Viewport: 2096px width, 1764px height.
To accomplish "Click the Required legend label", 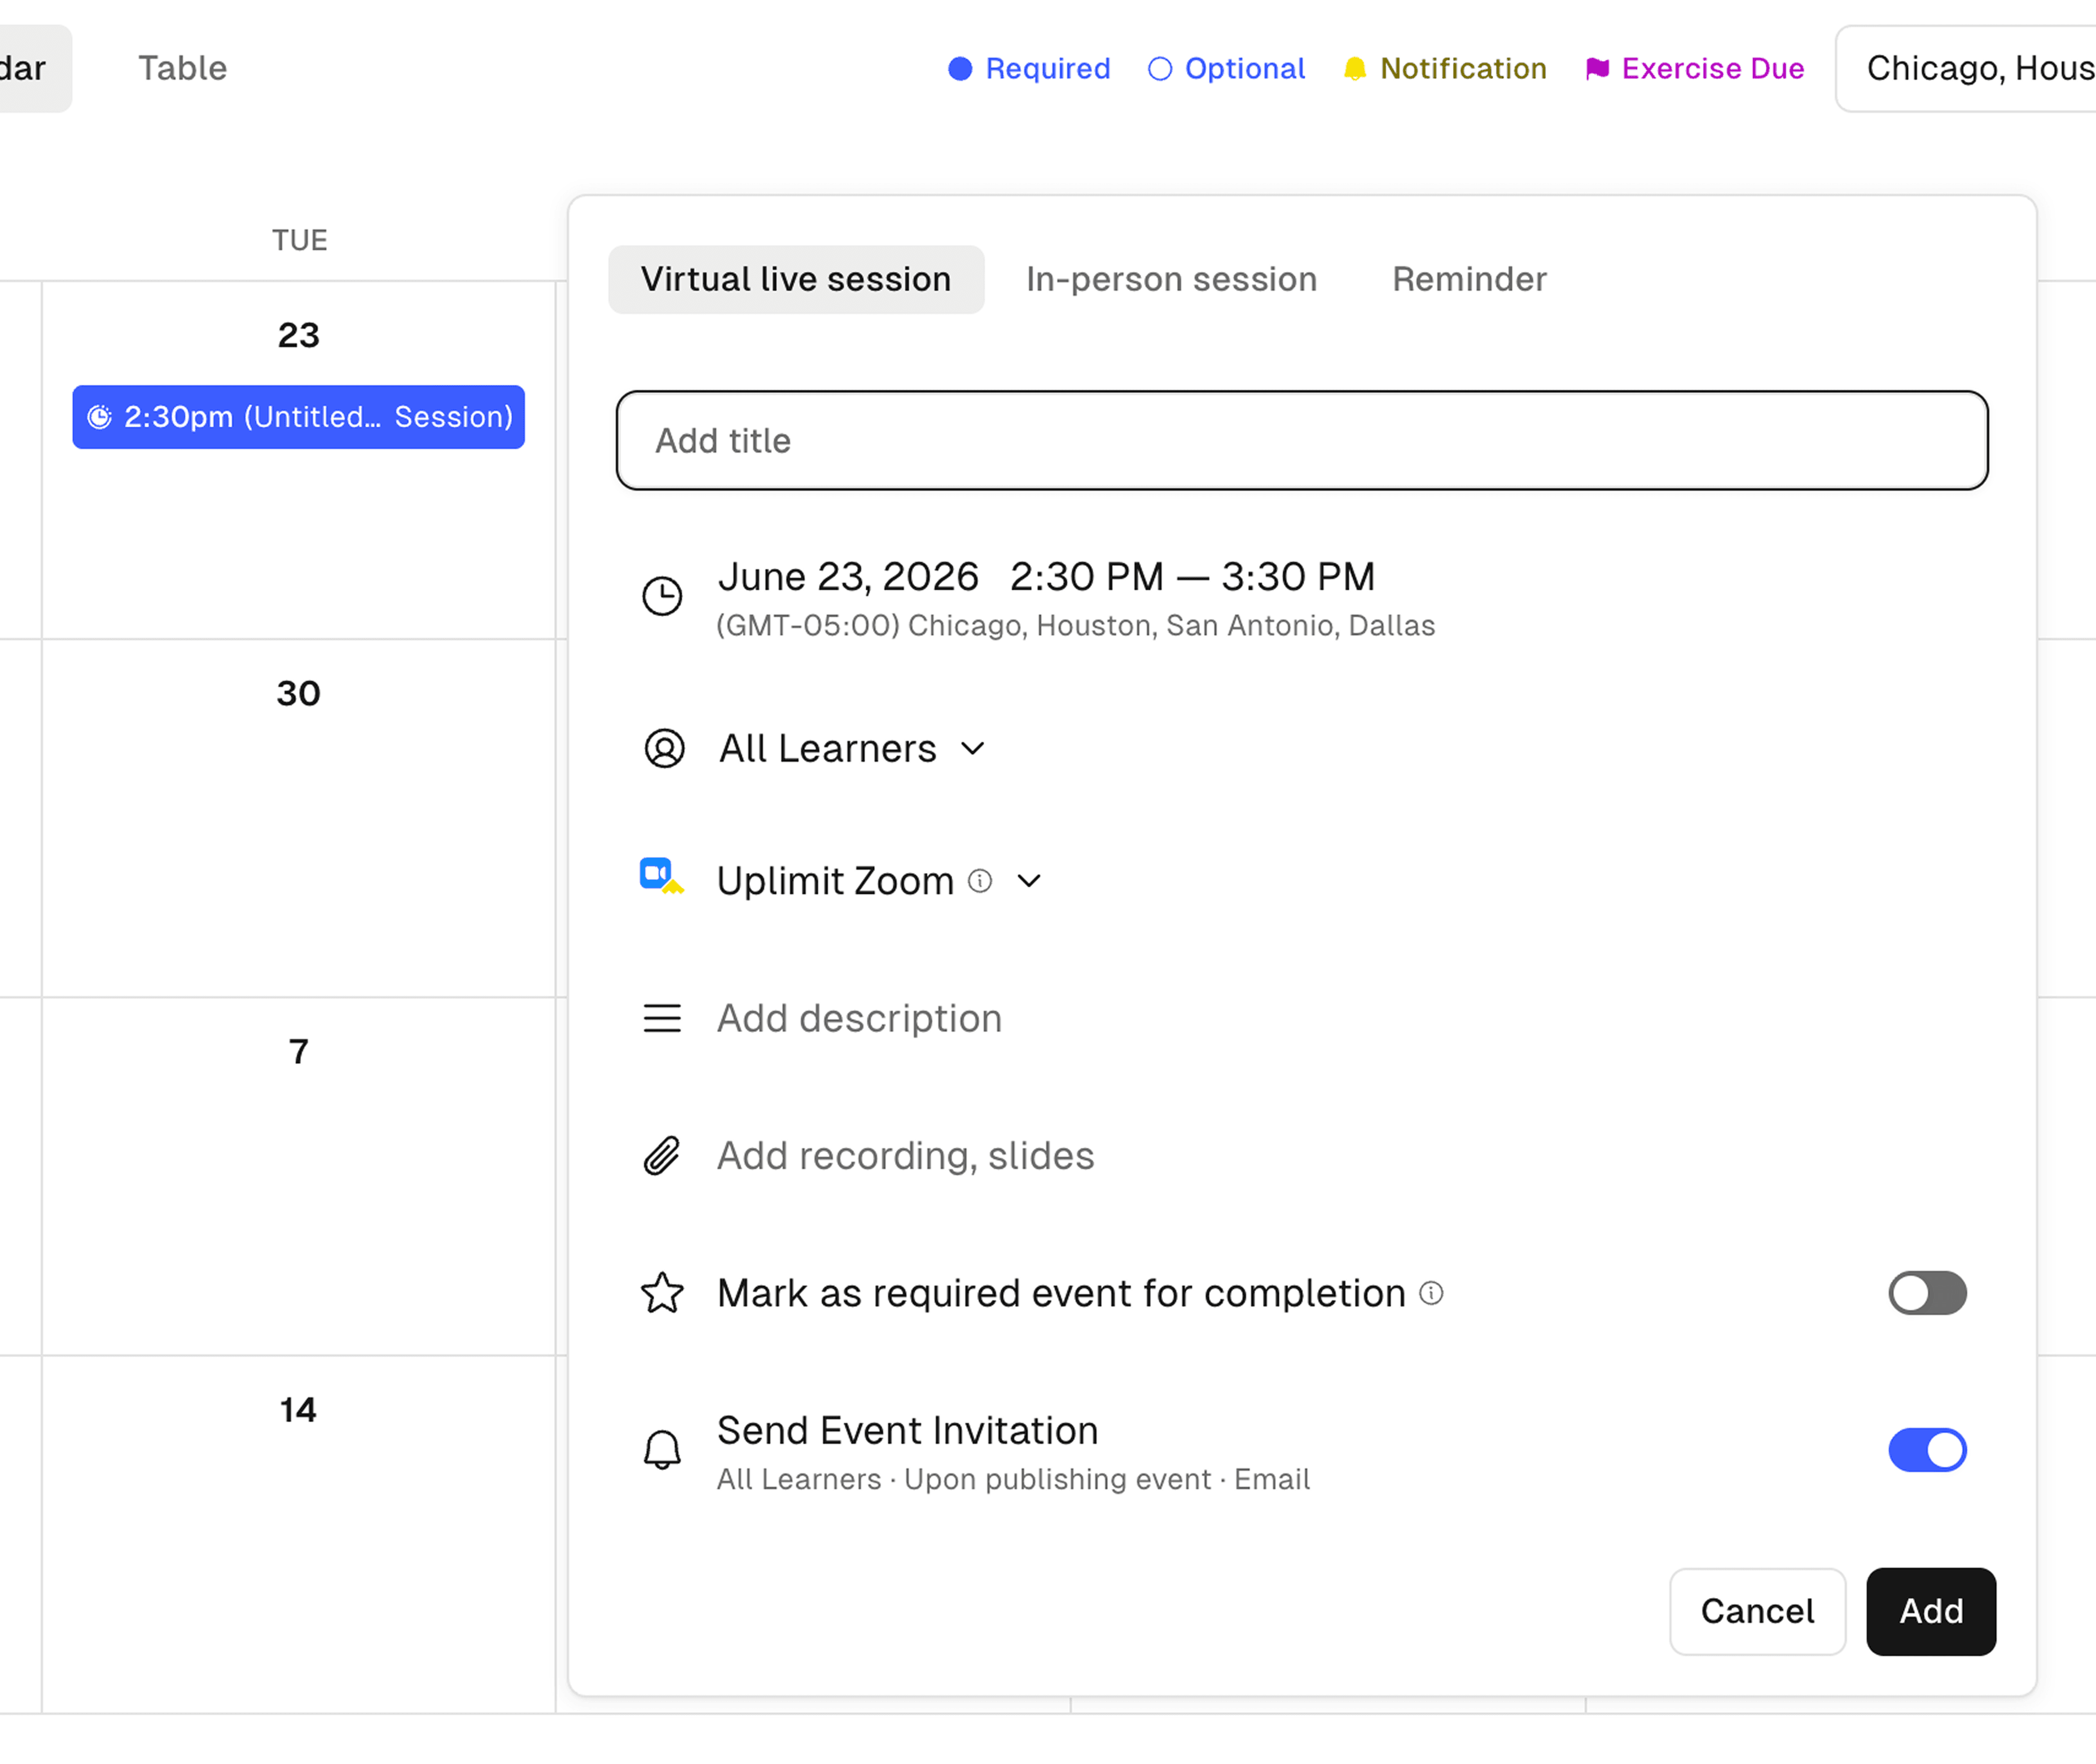I will pyautogui.click(x=1047, y=68).
